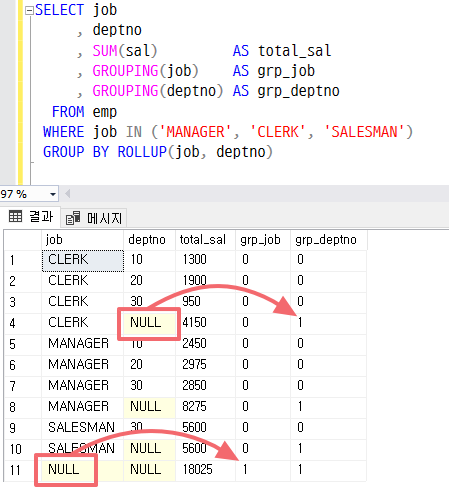Click the total_sal cell with value 2850

pyautogui.click(x=205, y=386)
